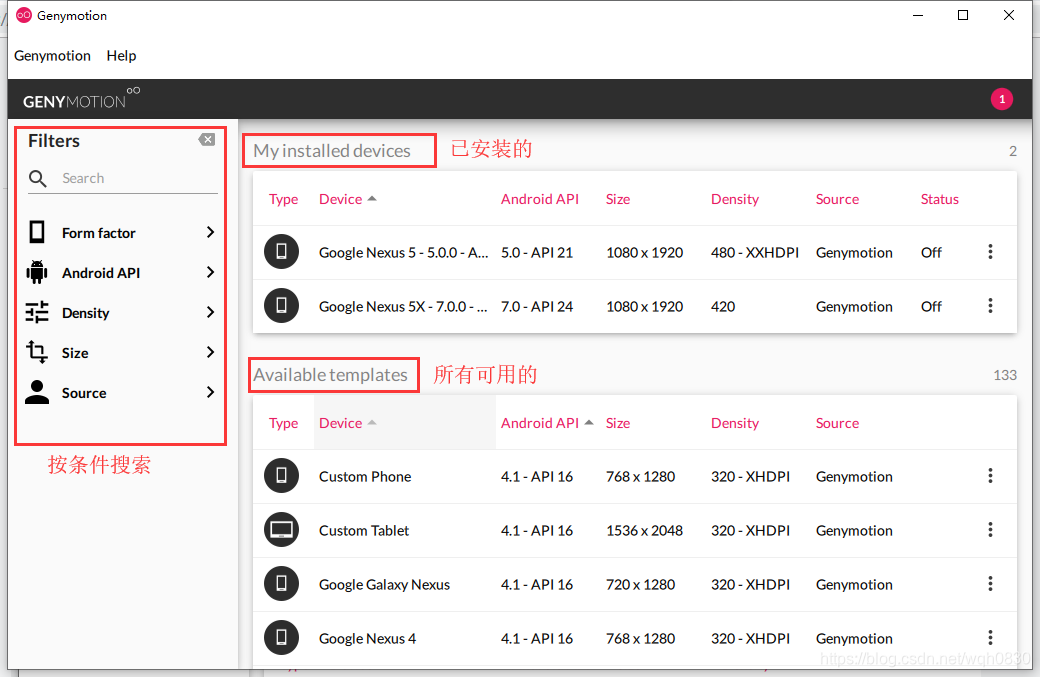The image size is (1040, 677).
Task: Click the 1536 x 2048 size cell
Action: [644, 530]
